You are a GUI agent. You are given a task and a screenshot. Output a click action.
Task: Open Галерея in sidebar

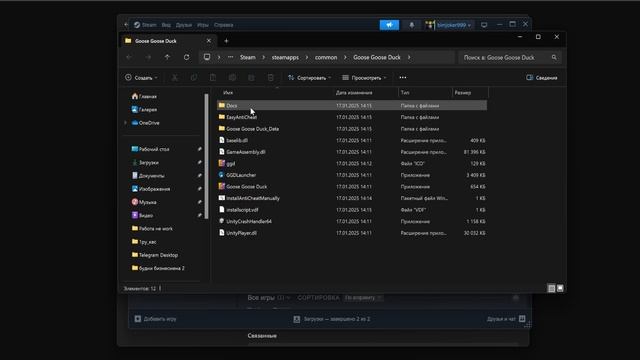pyautogui.click(x=144, y=109)
